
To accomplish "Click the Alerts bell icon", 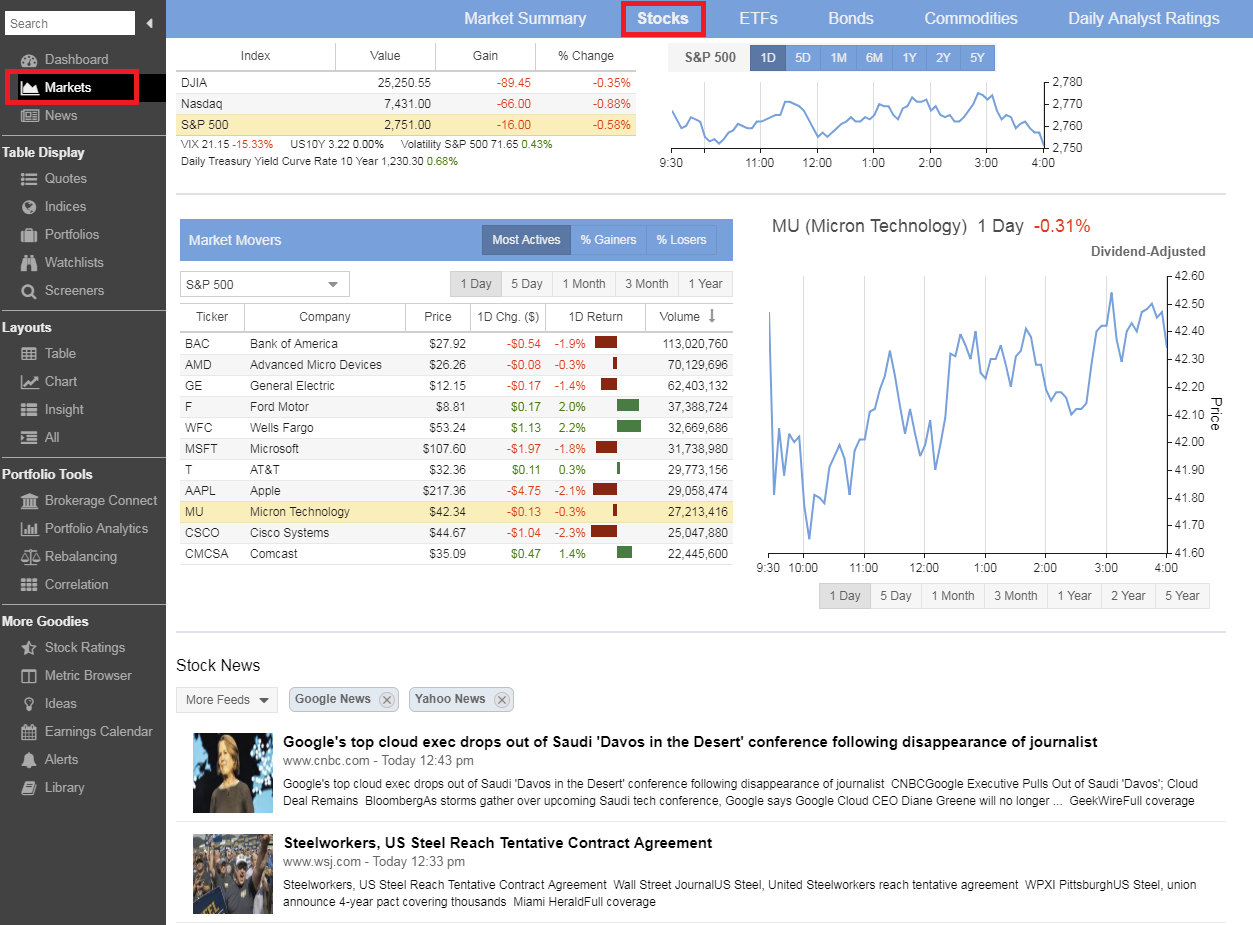I will click(29, 760).
